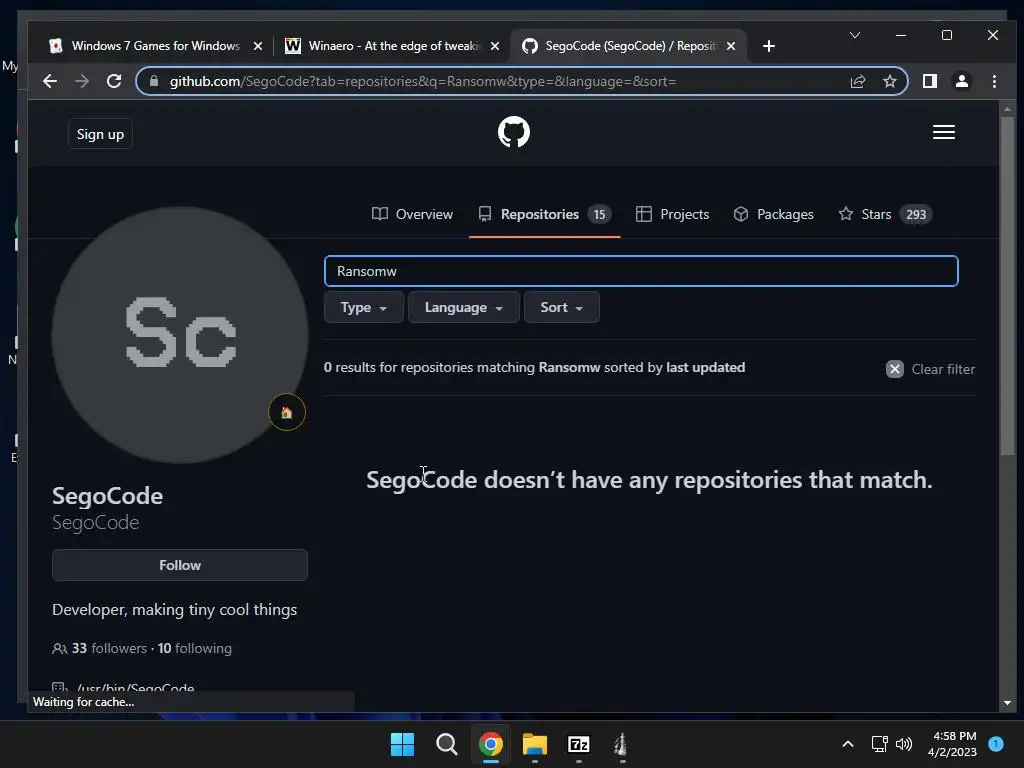Click the SegoCode profile name heading
The height and width of the screenshot is (768, 1024).
point(108,496)
